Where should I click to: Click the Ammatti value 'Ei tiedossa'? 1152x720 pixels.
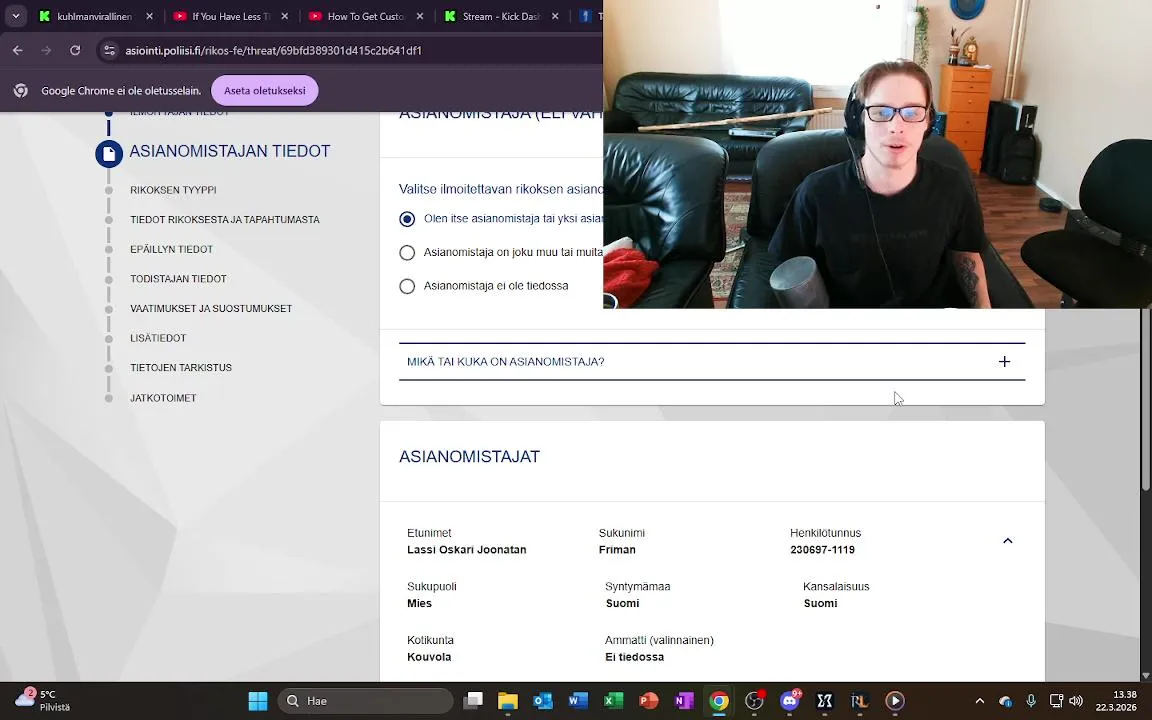click(x=635, y=657)
